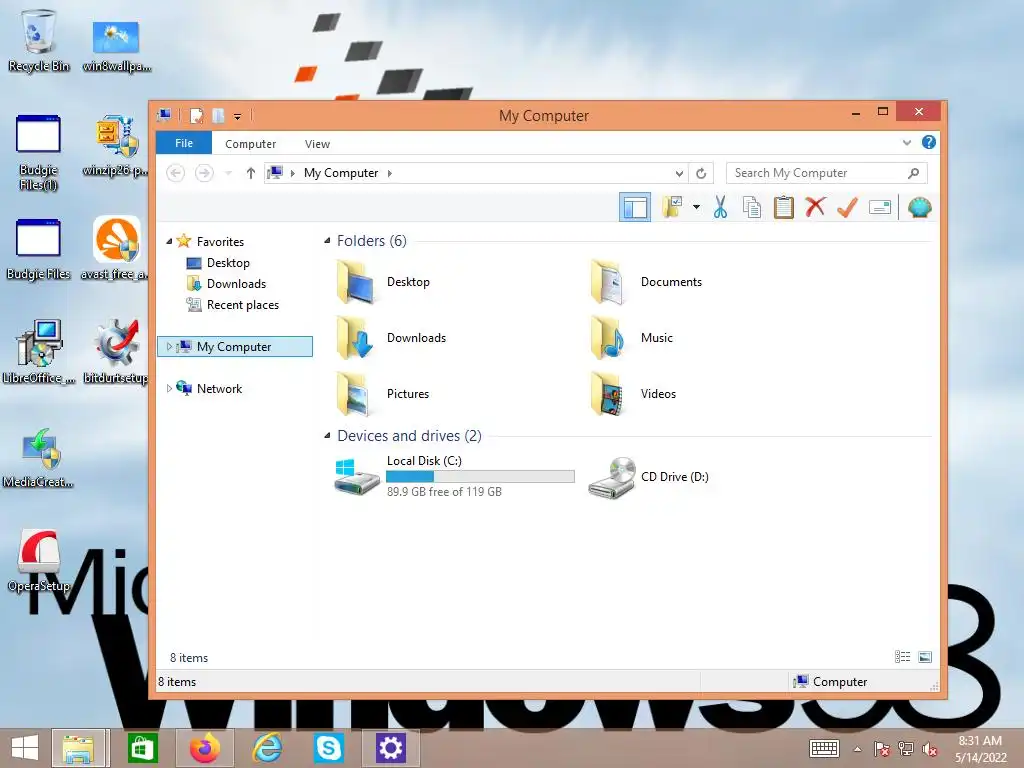Viewport: 1024px width, 768px height.
Task: Click the Properties icon in quick access toolbar
Action: pos(196,116)
